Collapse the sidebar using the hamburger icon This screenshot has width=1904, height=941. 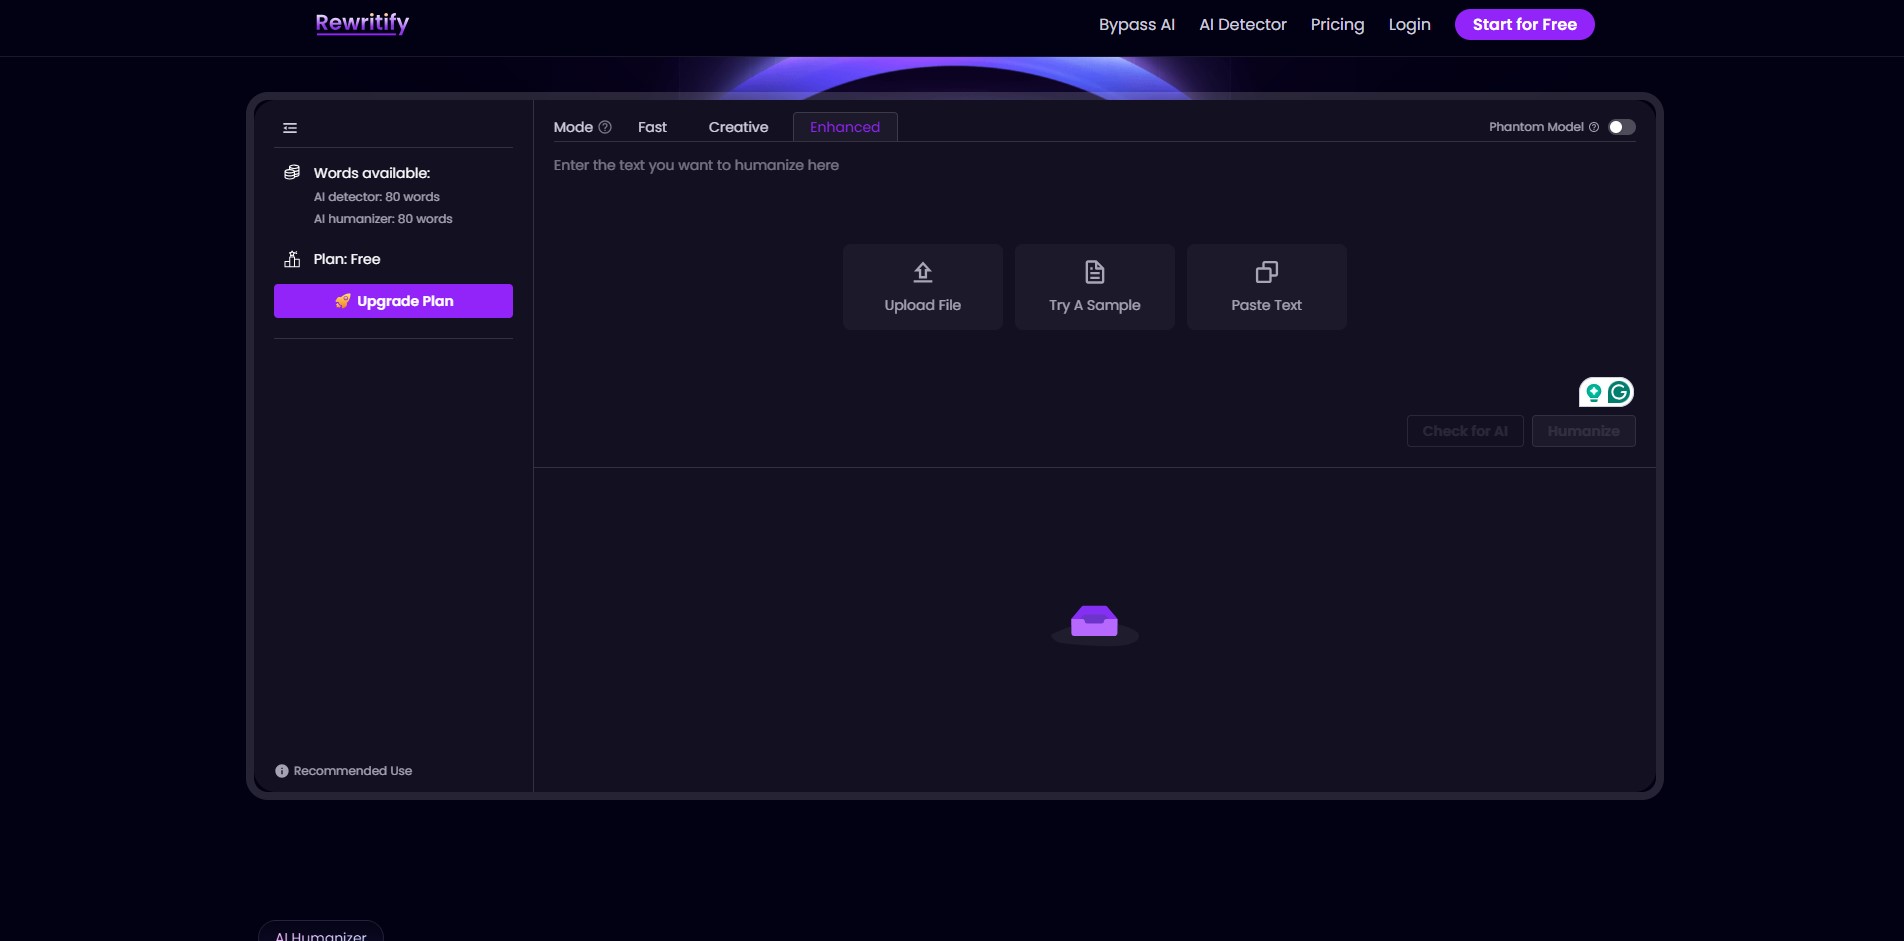(289, 127)
